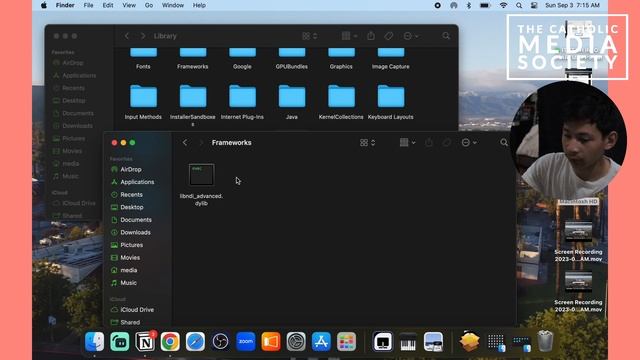Launch Finder from the Dock
640x360 pixels.
pyautogui.click(x=94, y=341)
